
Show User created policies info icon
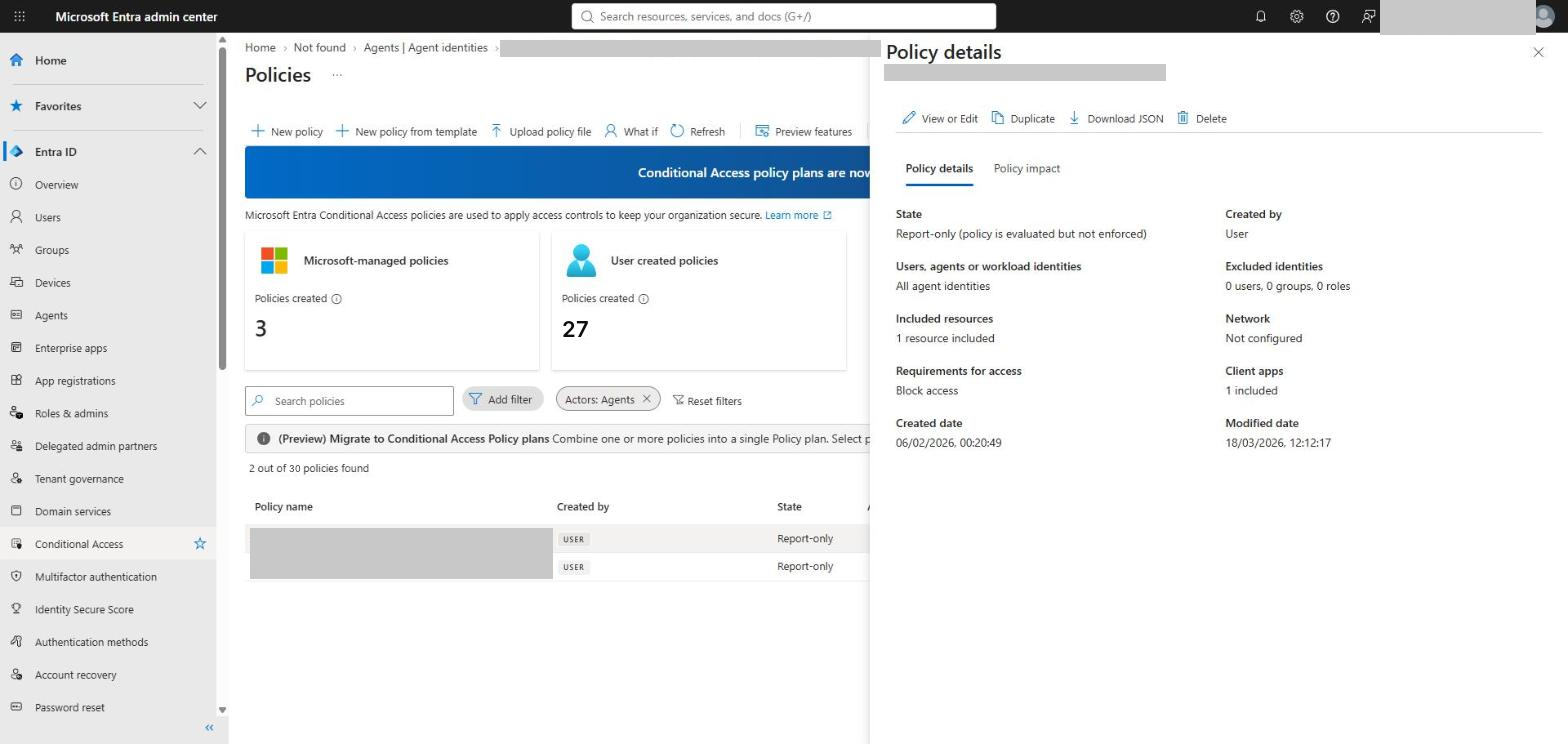(x=643, y=299)
